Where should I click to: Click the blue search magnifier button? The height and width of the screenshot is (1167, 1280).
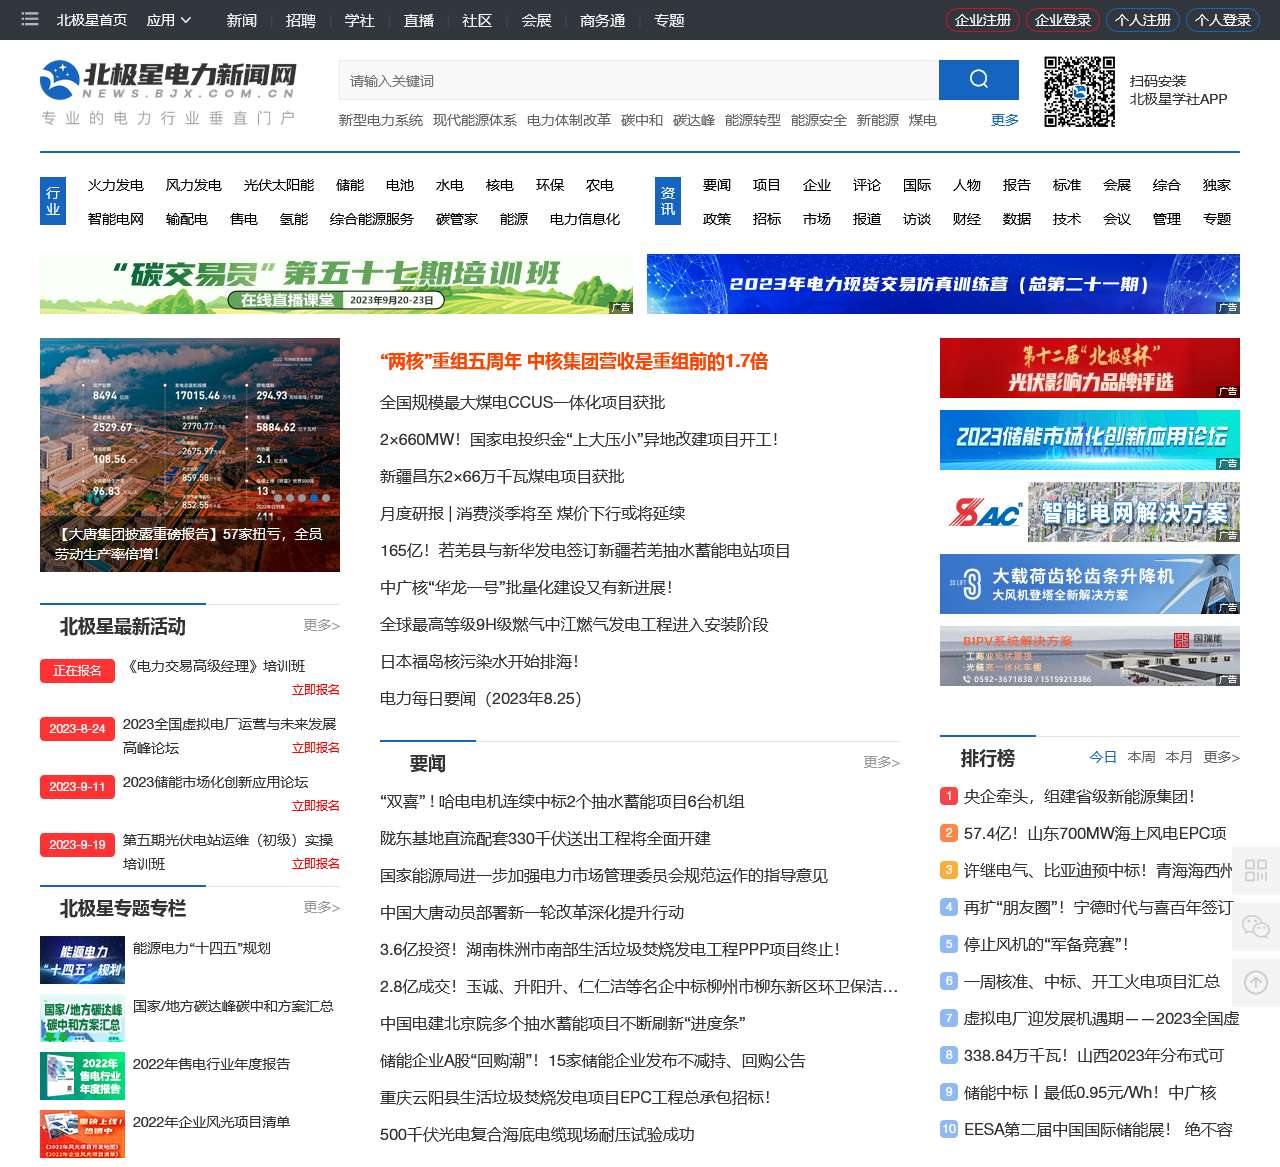point(979,80)
